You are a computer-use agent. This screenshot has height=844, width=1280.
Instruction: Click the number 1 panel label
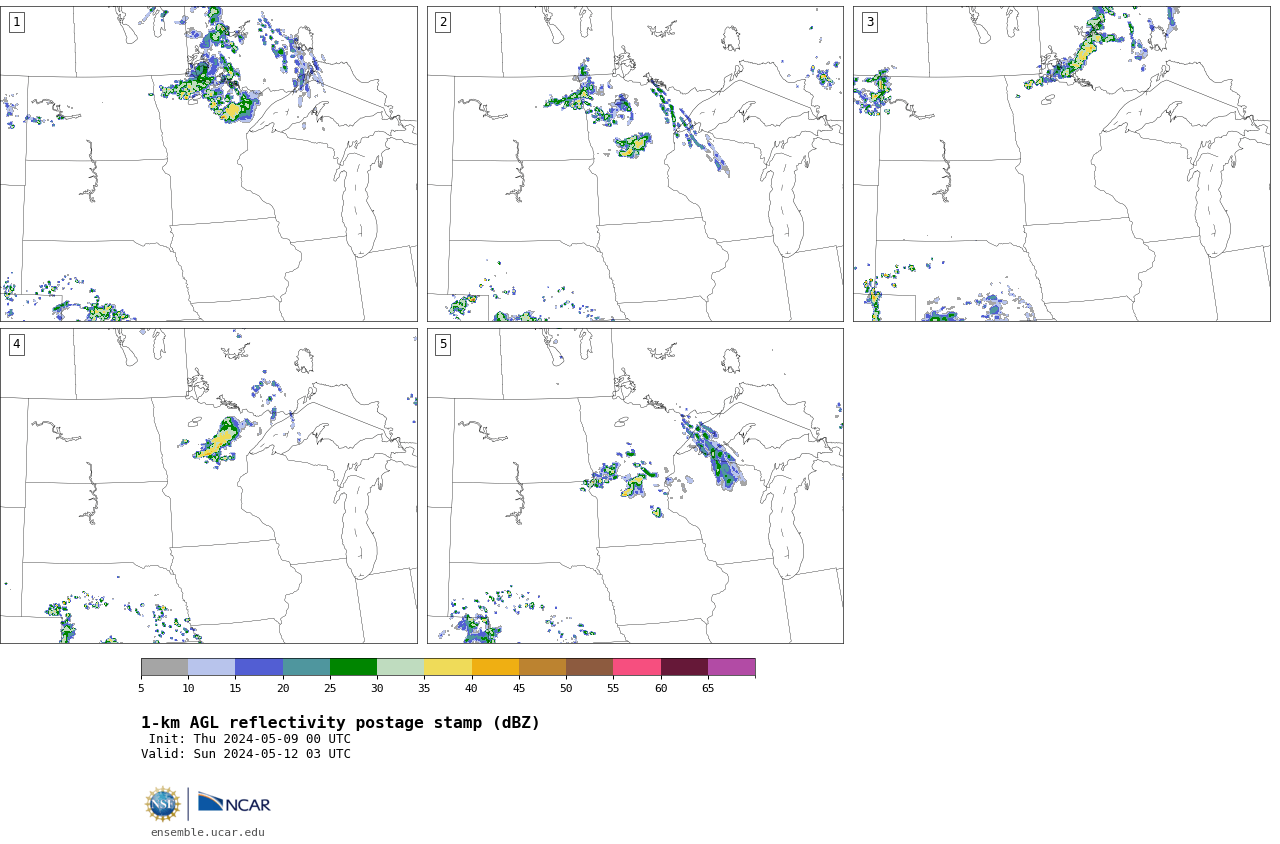click(16, 22)
